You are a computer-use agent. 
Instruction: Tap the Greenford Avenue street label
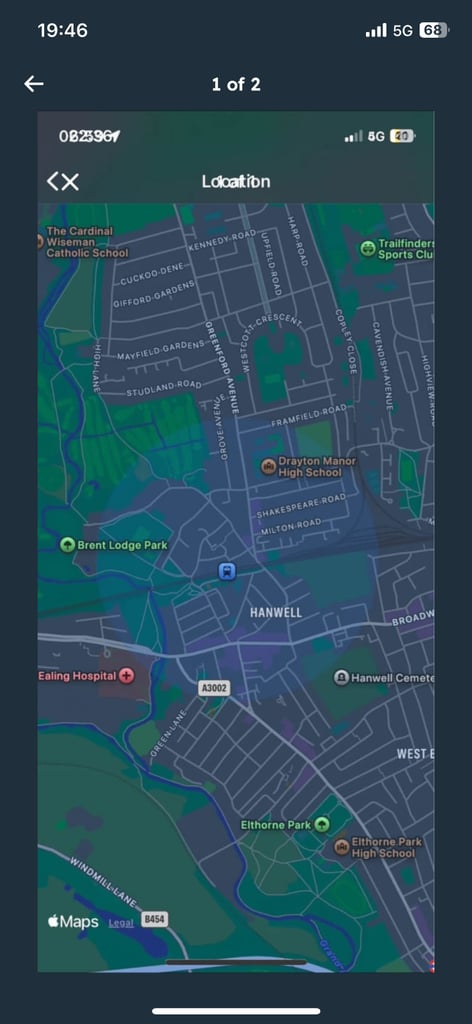point(222,367)
